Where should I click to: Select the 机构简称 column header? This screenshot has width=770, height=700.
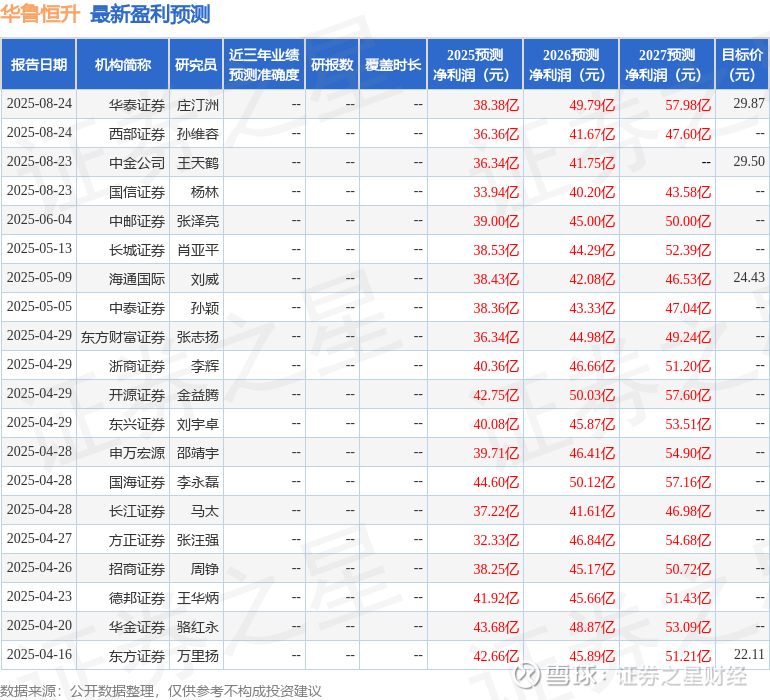123,64
